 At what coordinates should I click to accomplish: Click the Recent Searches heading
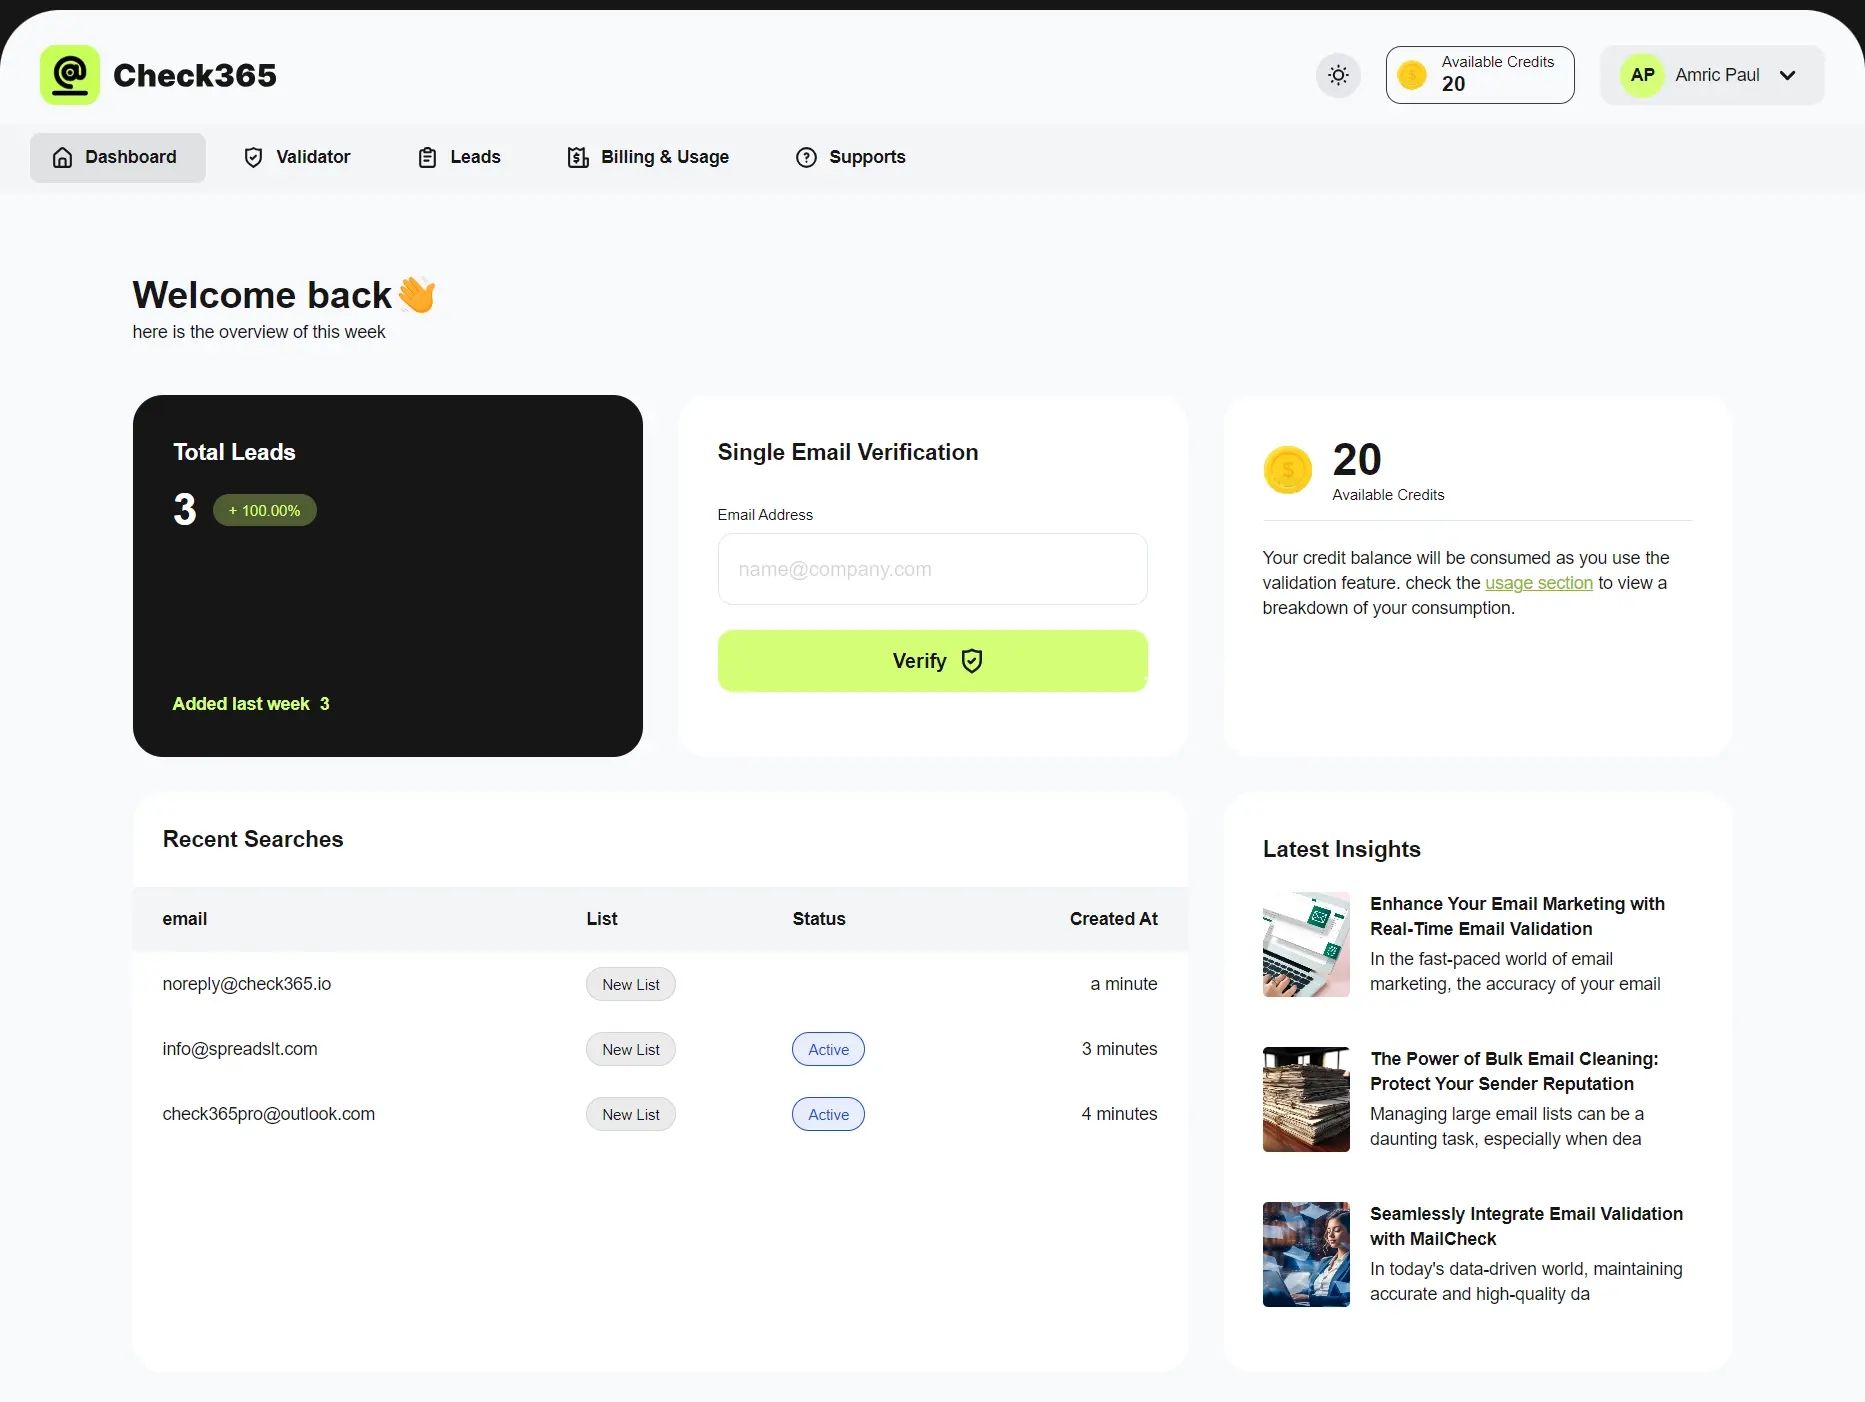point(253,839)
